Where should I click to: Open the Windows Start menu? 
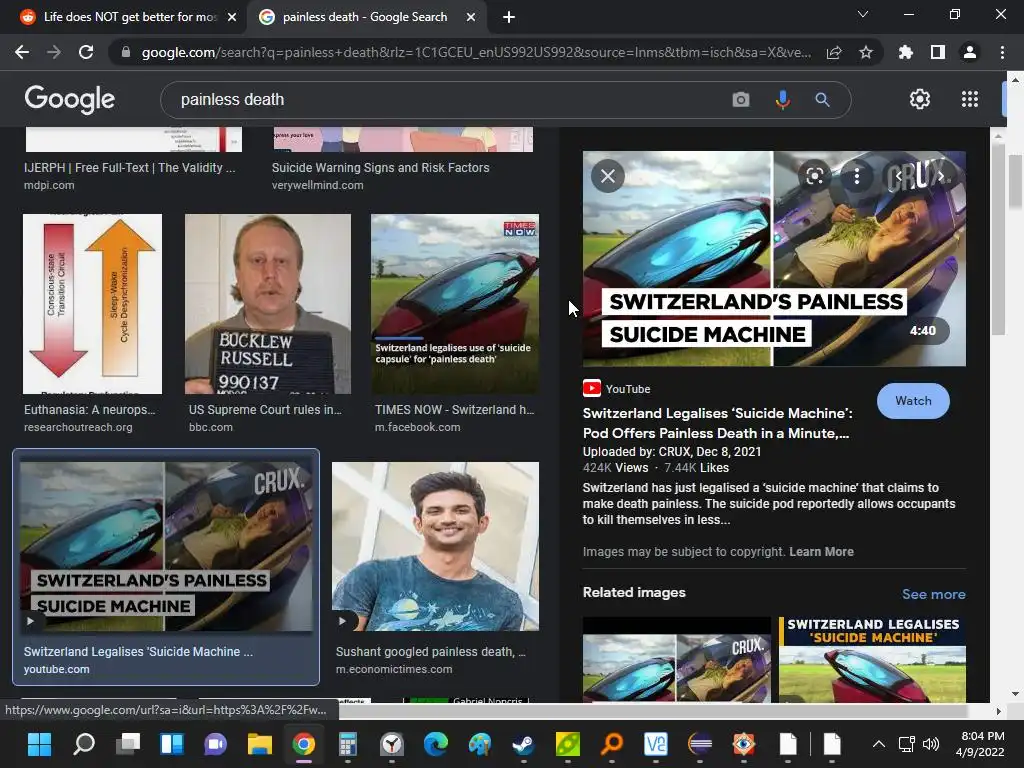tap(39, 744)
